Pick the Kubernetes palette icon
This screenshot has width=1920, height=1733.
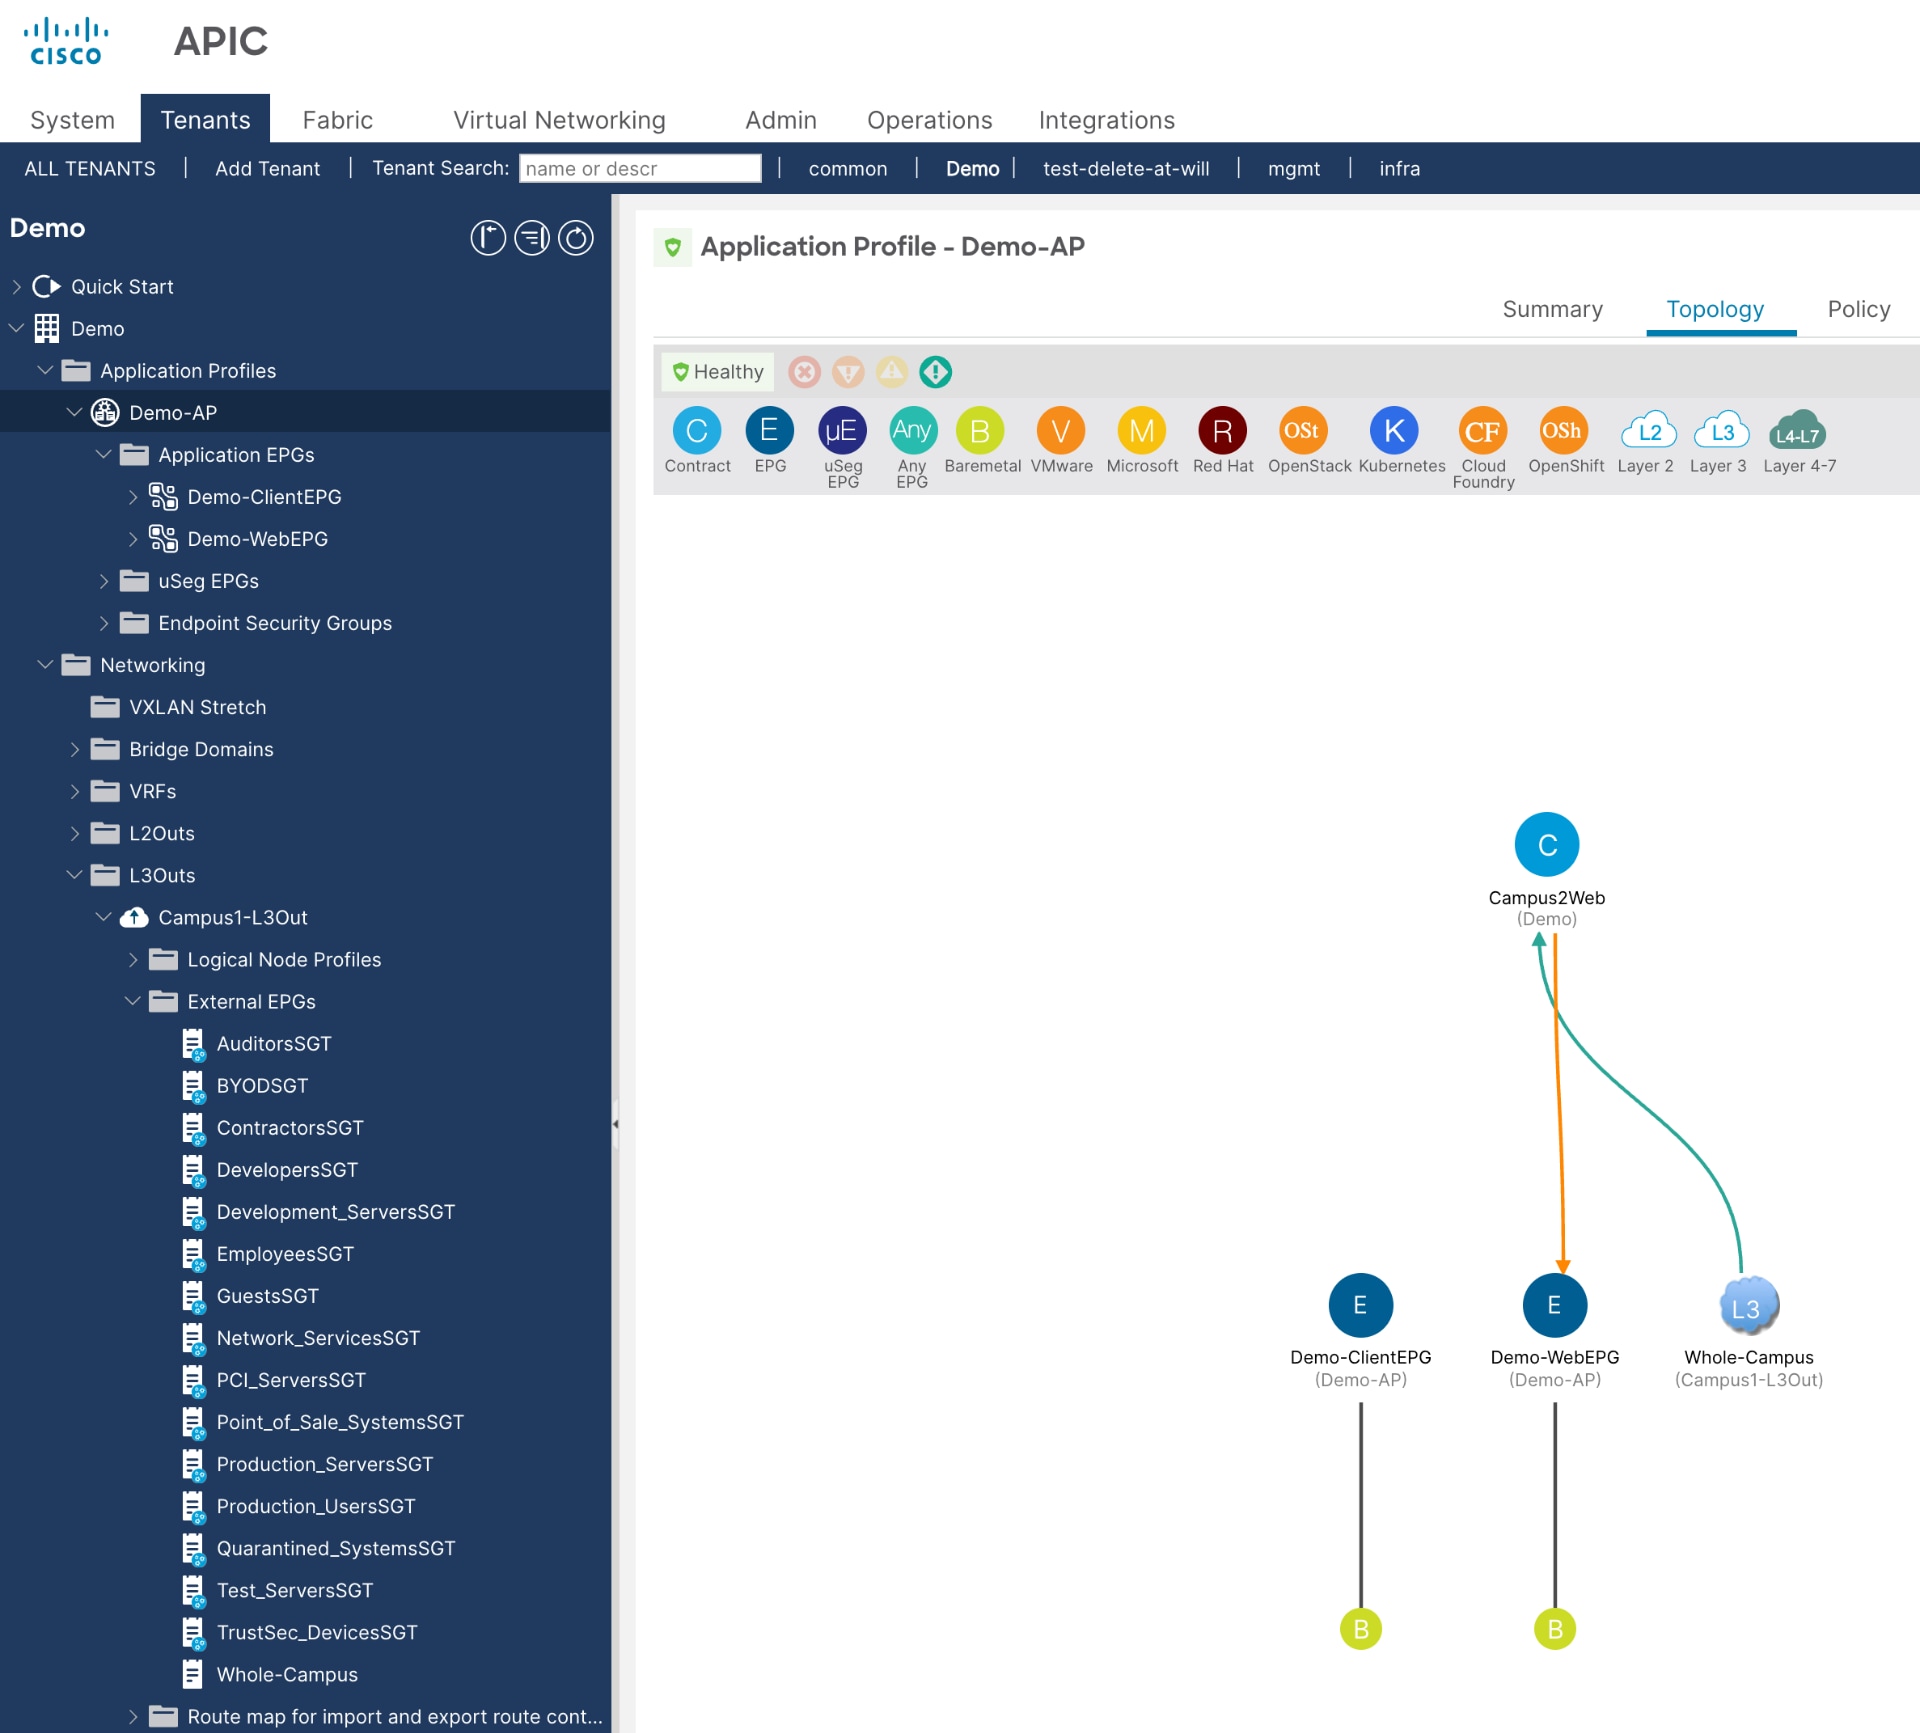[x=1394, y=431]
